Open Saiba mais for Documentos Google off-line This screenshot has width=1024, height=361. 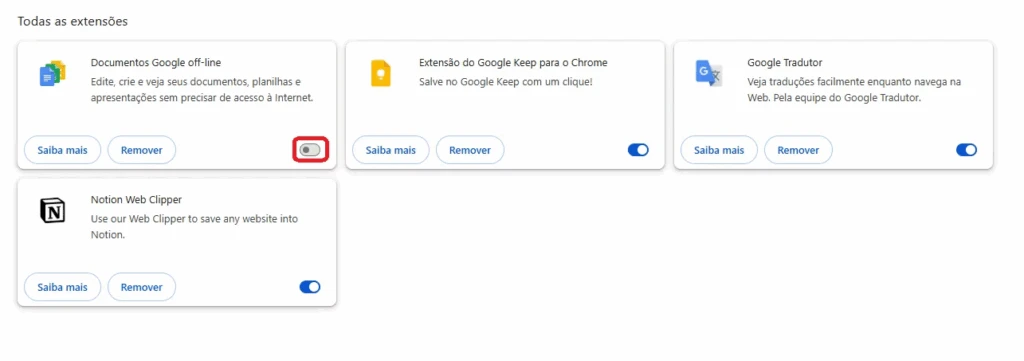(x=62, y=150)
